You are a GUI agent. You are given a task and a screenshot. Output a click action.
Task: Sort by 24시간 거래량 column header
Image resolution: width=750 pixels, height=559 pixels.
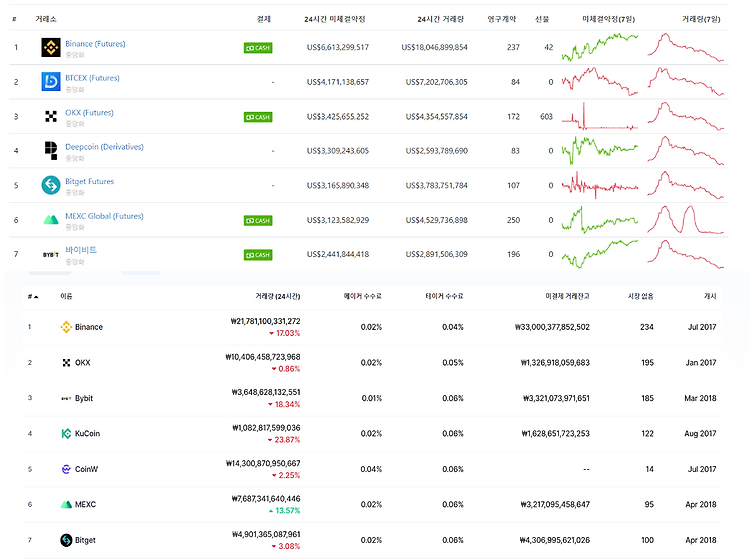(x=441, y=19)
